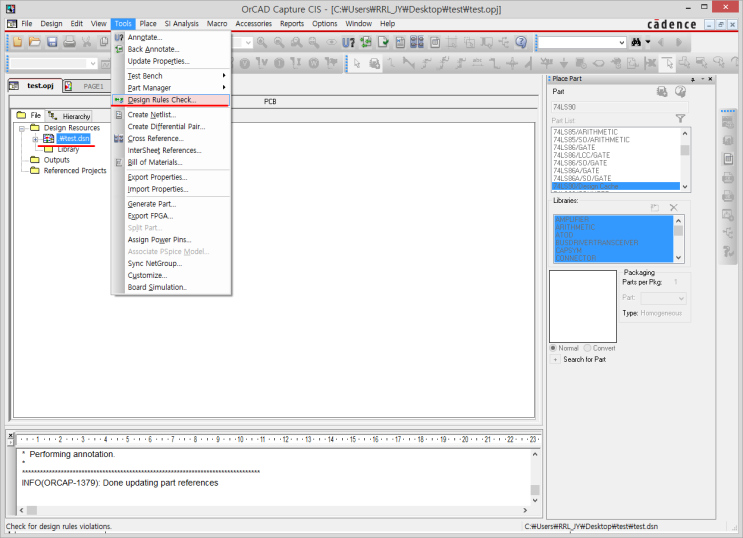Select the Place Wire diagonal line tool
This screenshot has height=538, width=743.
(x=408, y=63)
